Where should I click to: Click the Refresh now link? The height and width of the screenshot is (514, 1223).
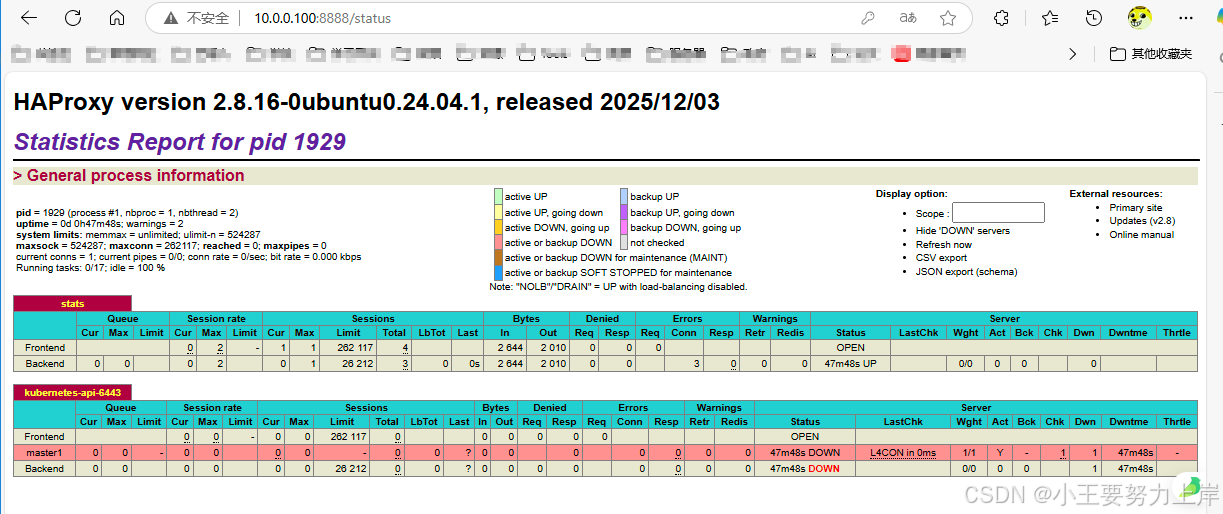pos(943,244)
